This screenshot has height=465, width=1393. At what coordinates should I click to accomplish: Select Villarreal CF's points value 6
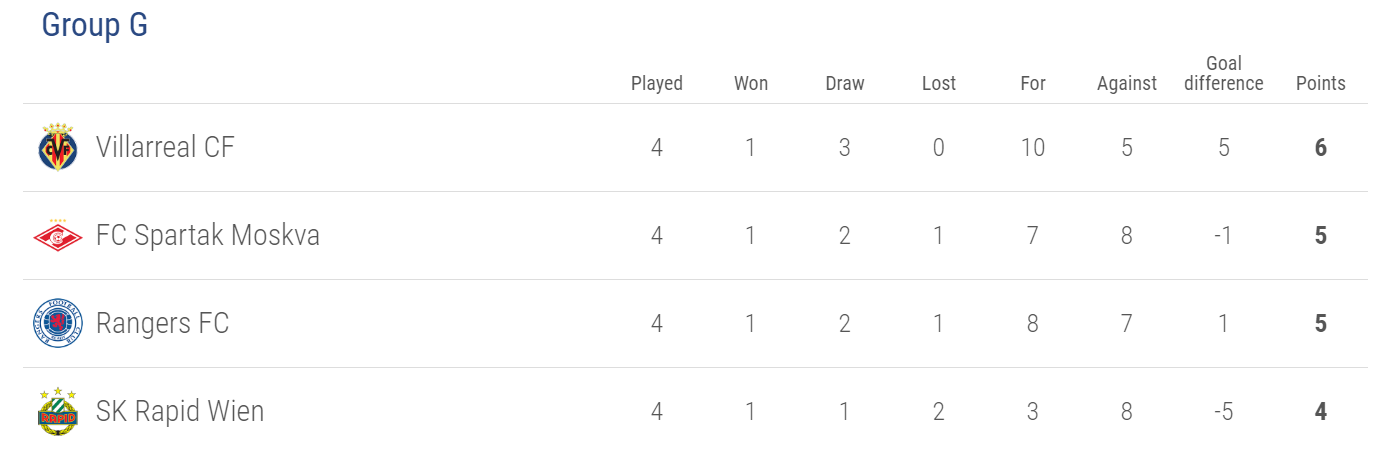tap(1321, 148)
